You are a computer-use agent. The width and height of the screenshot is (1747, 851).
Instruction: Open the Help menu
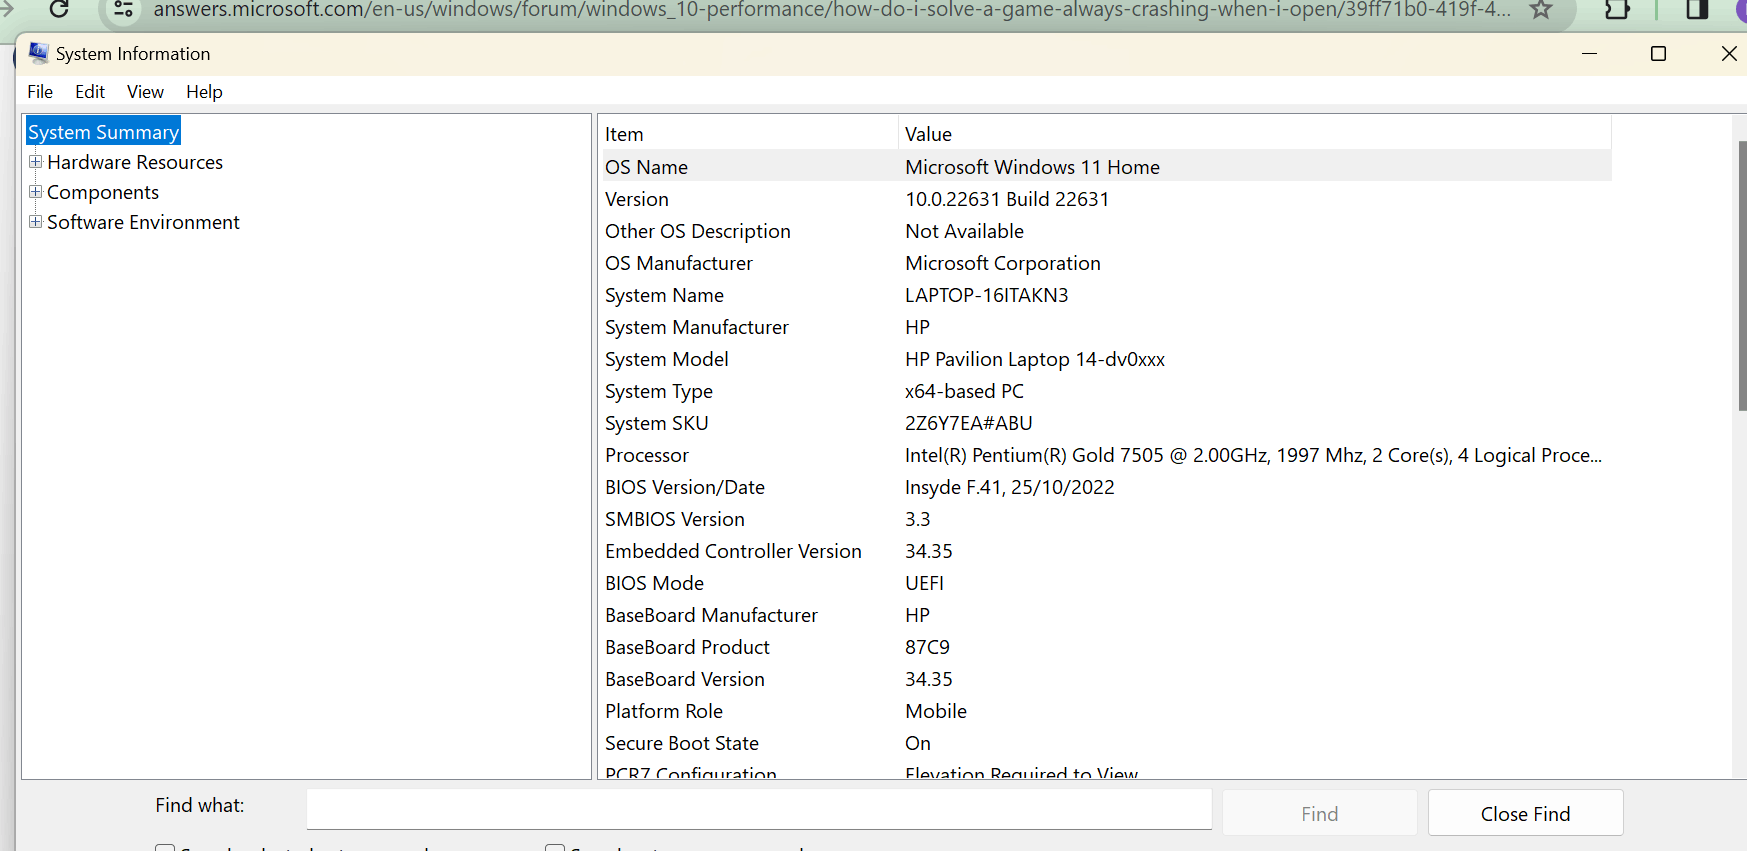click(x=204, y=92)
